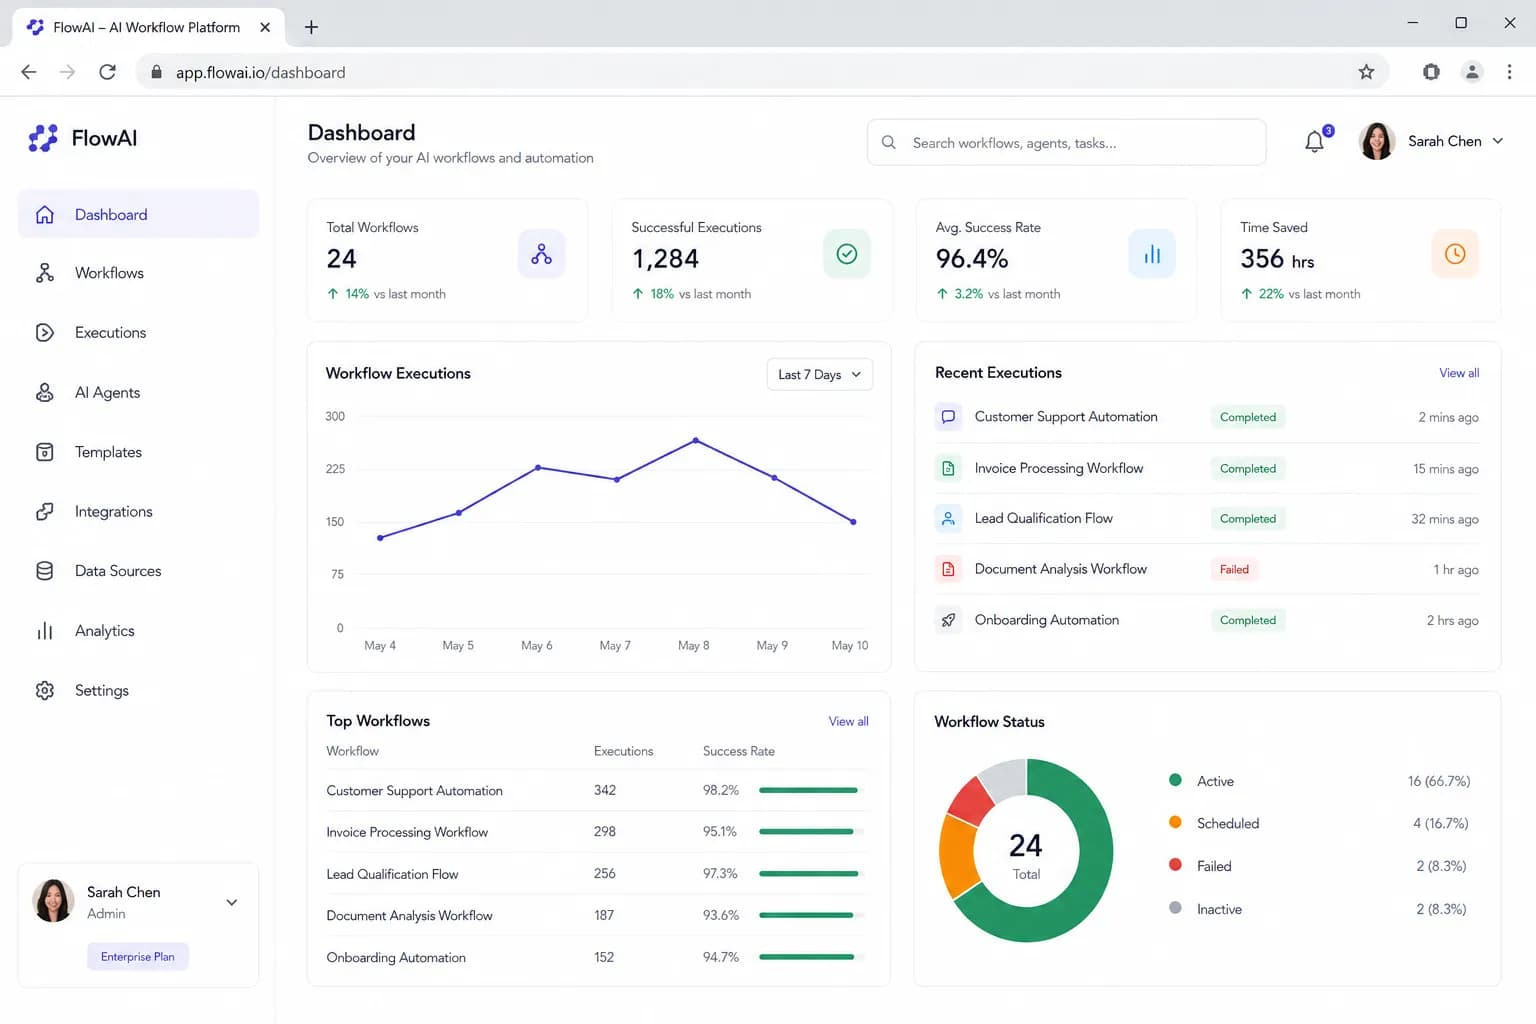Click the browser address bar URL
1536x1024 pixels.
[x=260, y=72]
